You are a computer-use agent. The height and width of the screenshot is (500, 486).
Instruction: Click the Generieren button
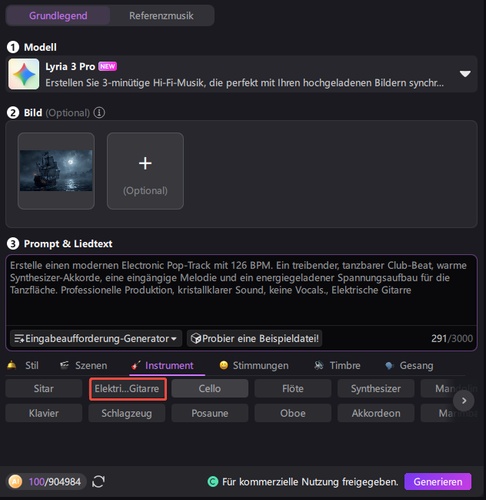438,482
